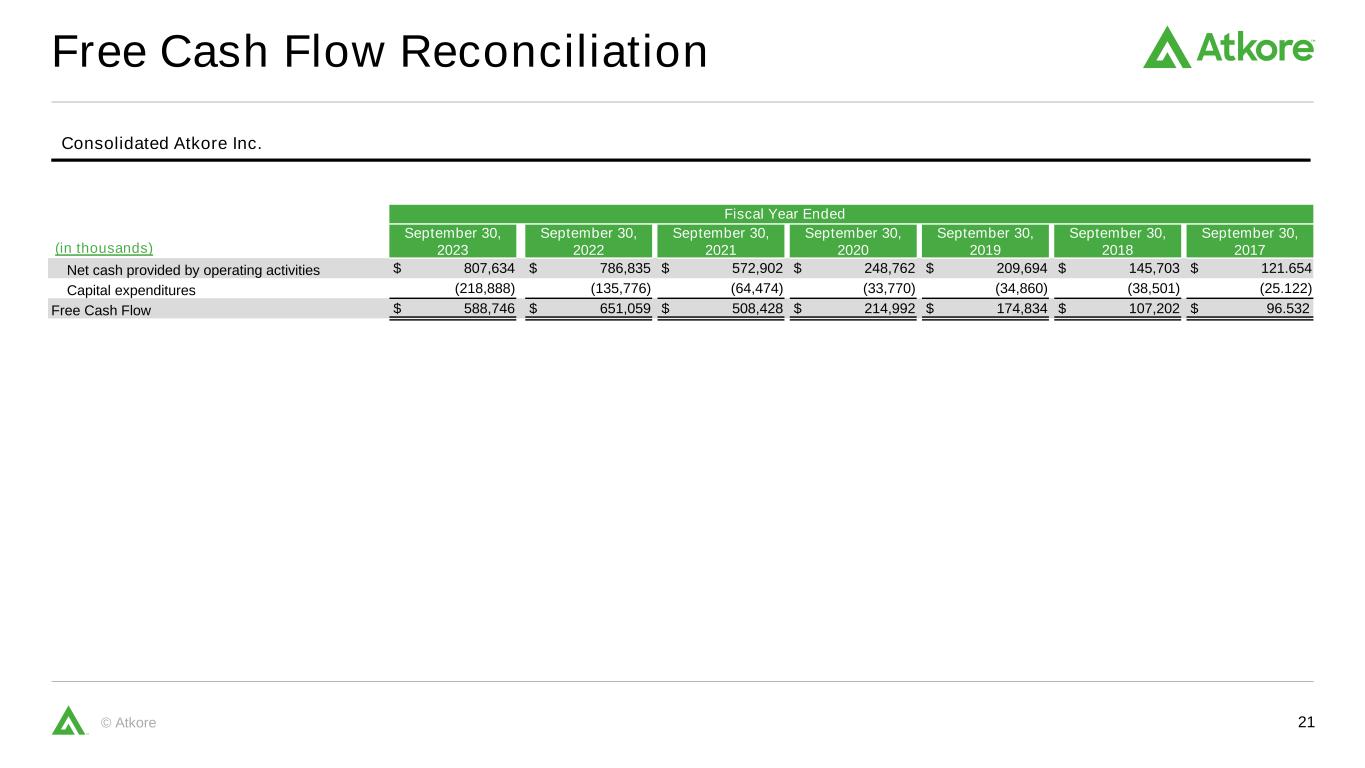Select the September 30, 2019 column header
Screen dimensions: 1365x768
coord(985,241)
